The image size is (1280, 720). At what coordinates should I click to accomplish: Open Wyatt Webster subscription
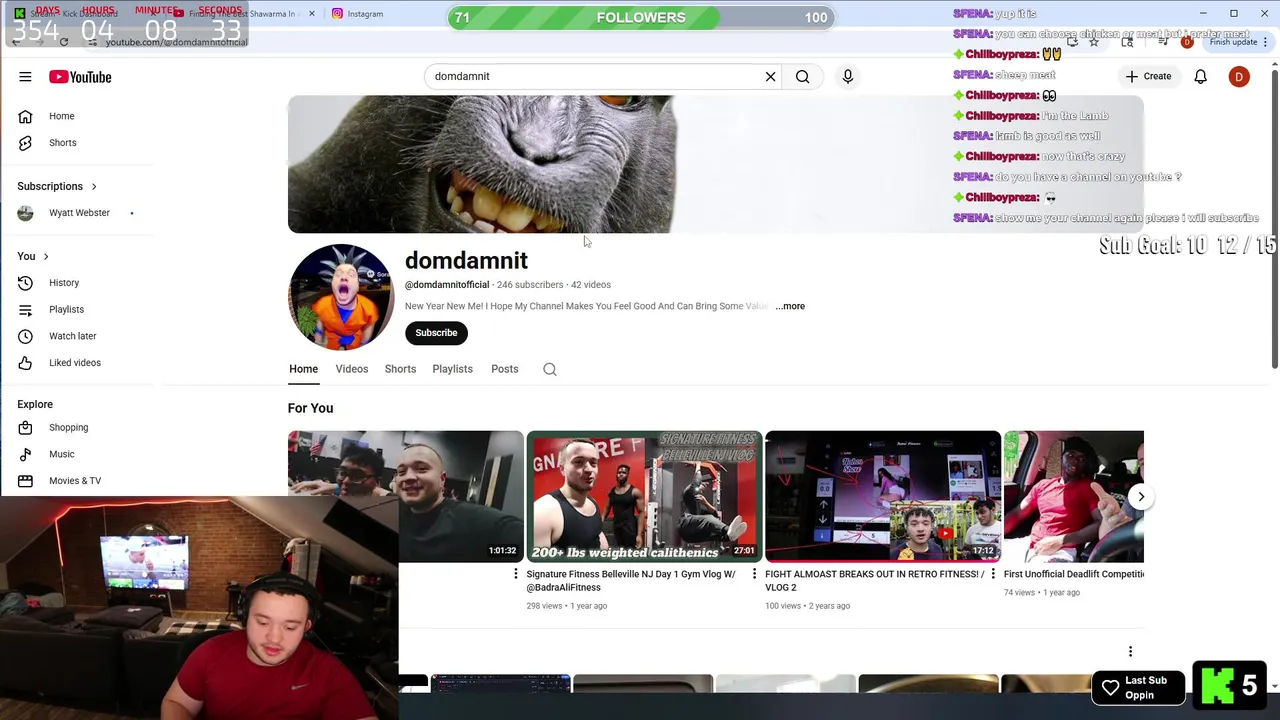(x=77, y=213)
